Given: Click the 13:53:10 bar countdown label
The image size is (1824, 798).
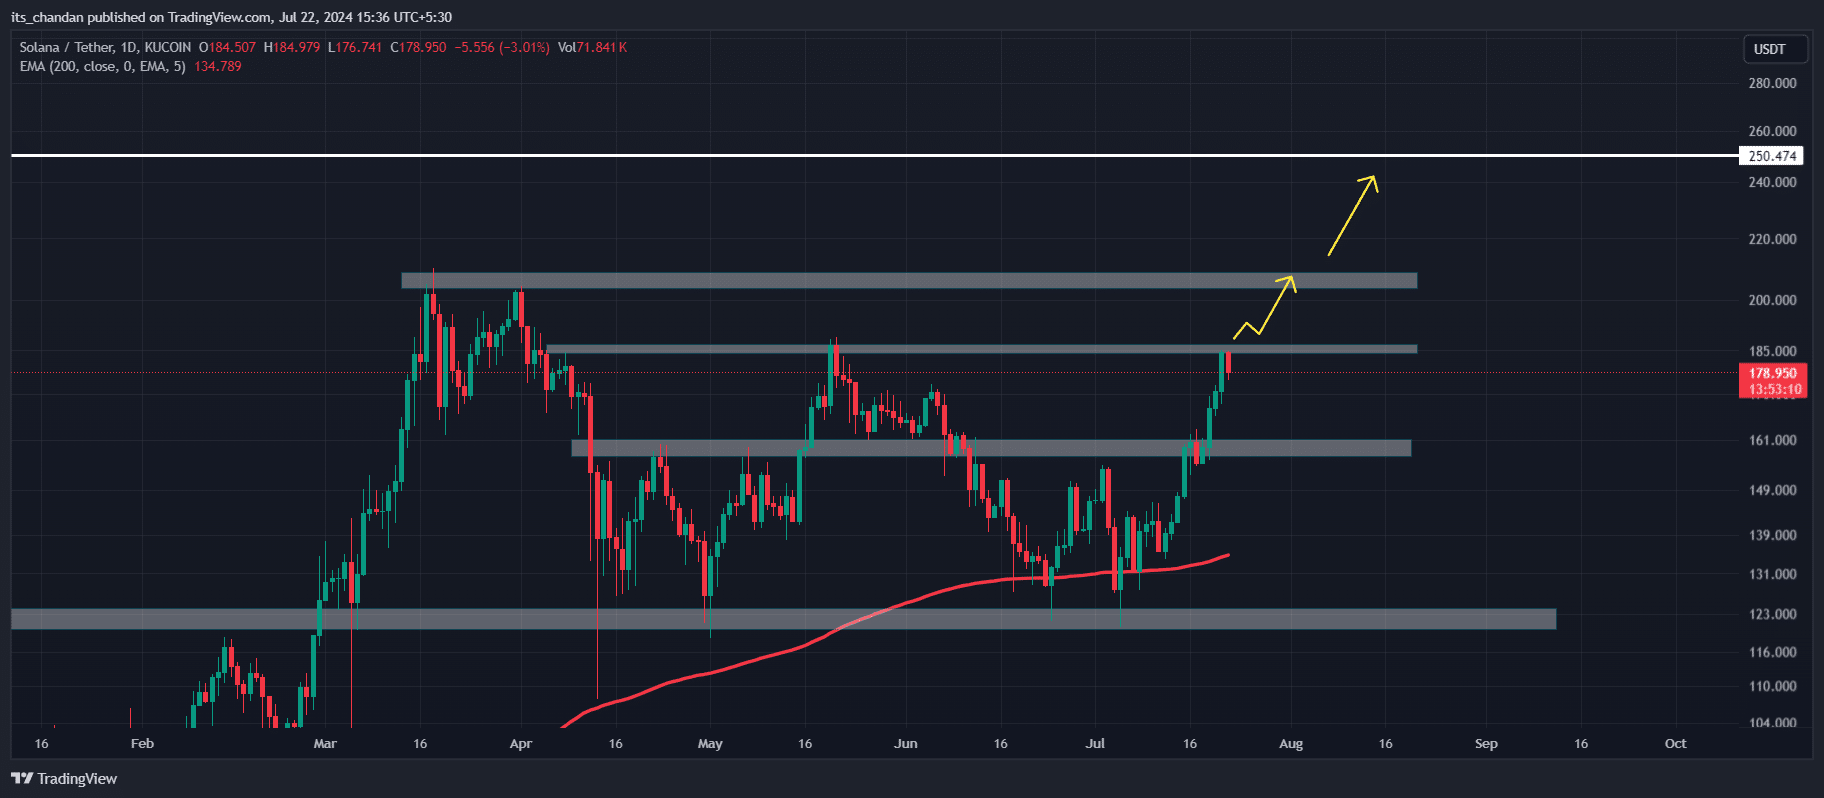Looking at the screenshot, I should click(1773, 389).
